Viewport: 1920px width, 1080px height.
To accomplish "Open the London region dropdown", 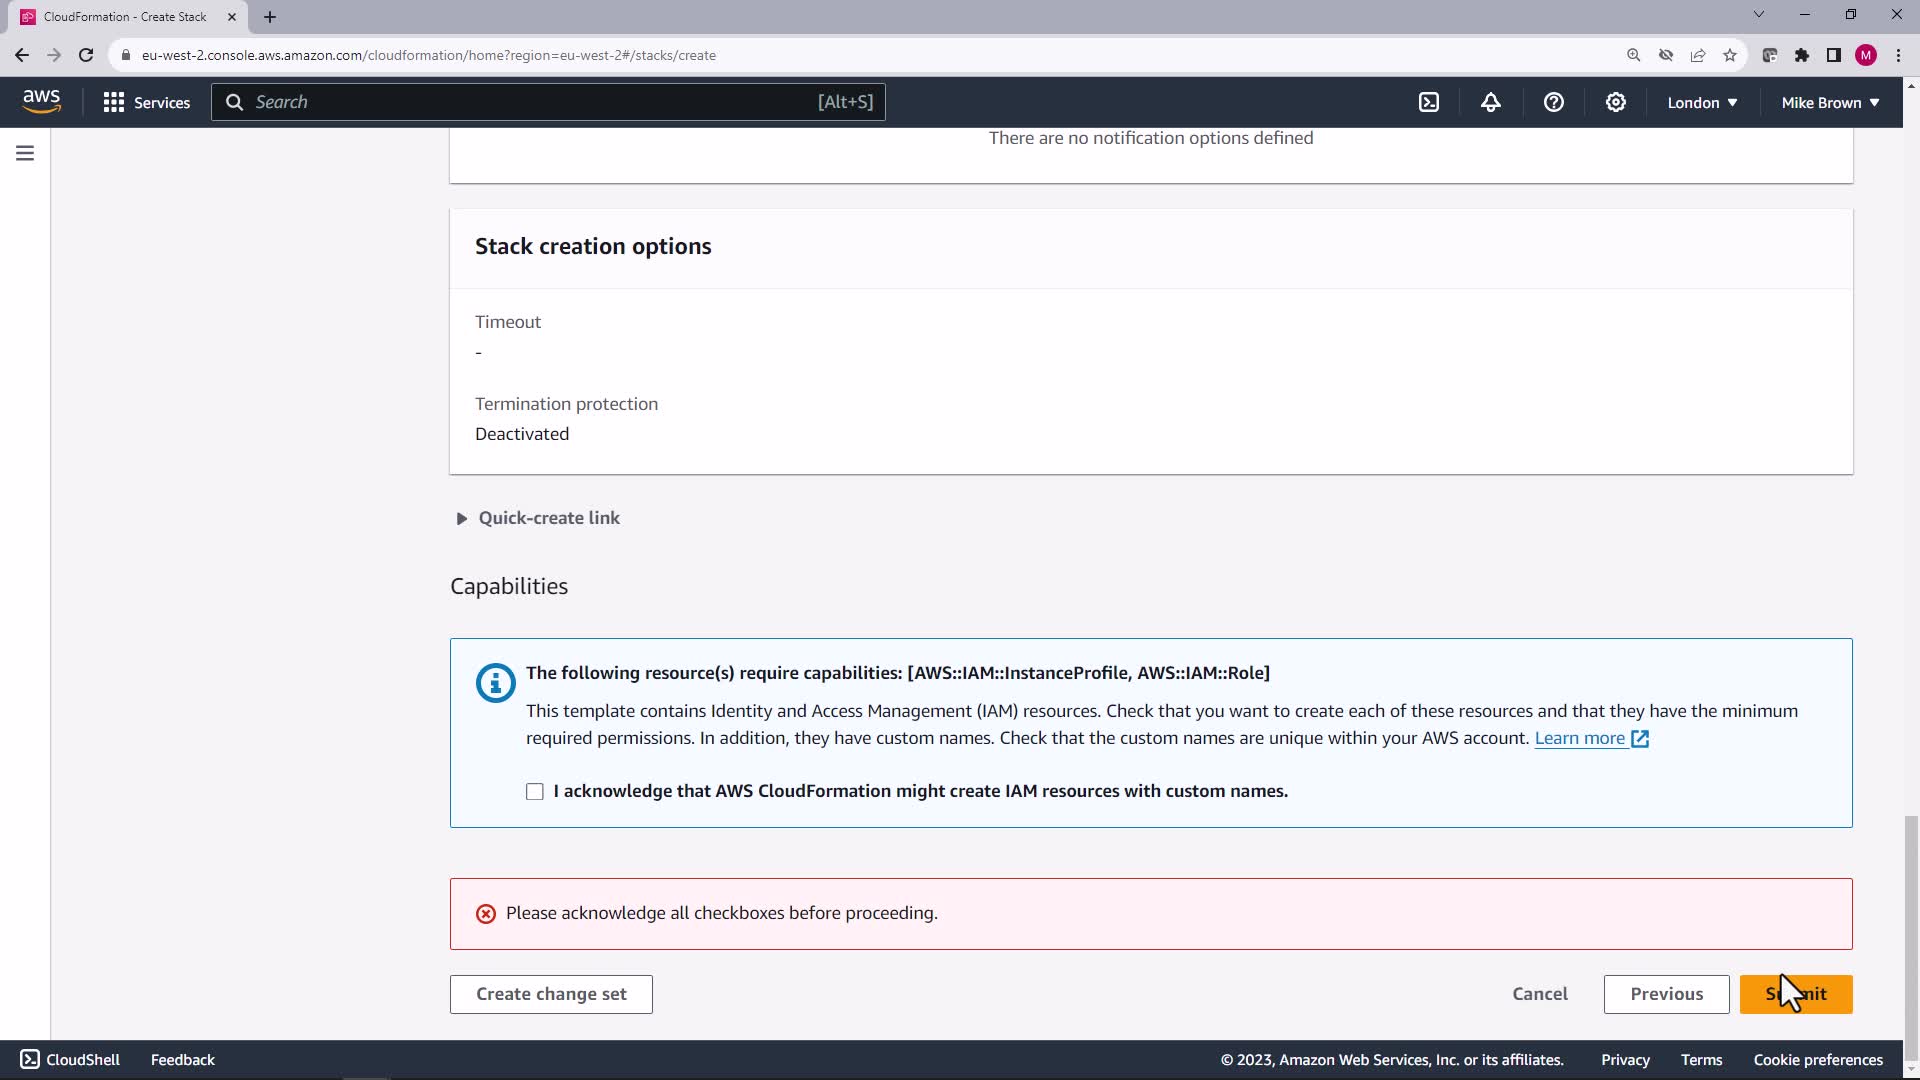I will click(x=1702, y=102).
